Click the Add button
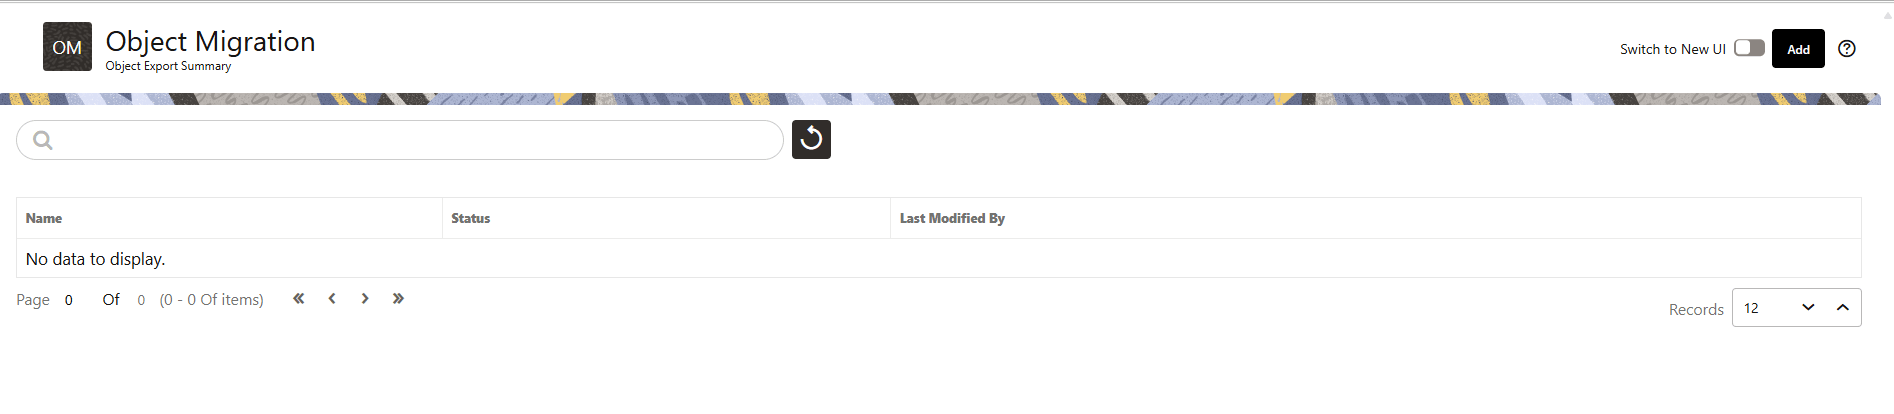The height and width of the screenshot is (414, 1894). [x=1798, y=49]
